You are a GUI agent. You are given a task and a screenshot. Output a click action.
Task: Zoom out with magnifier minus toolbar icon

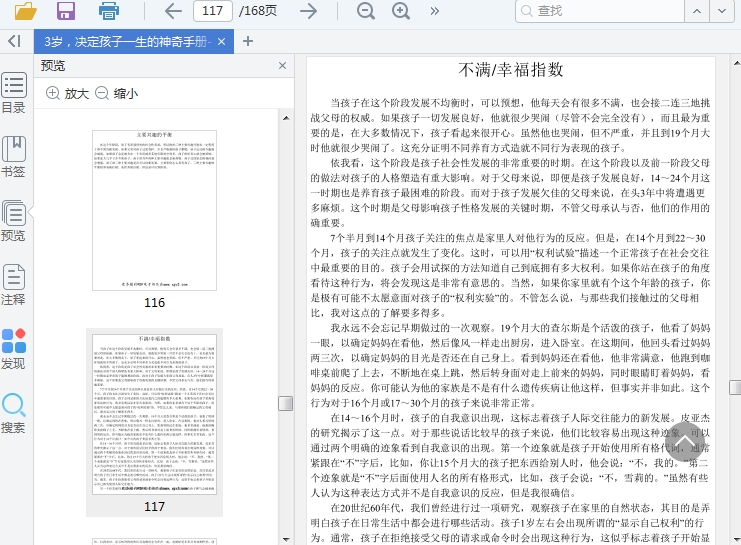(x=366, y=11)
